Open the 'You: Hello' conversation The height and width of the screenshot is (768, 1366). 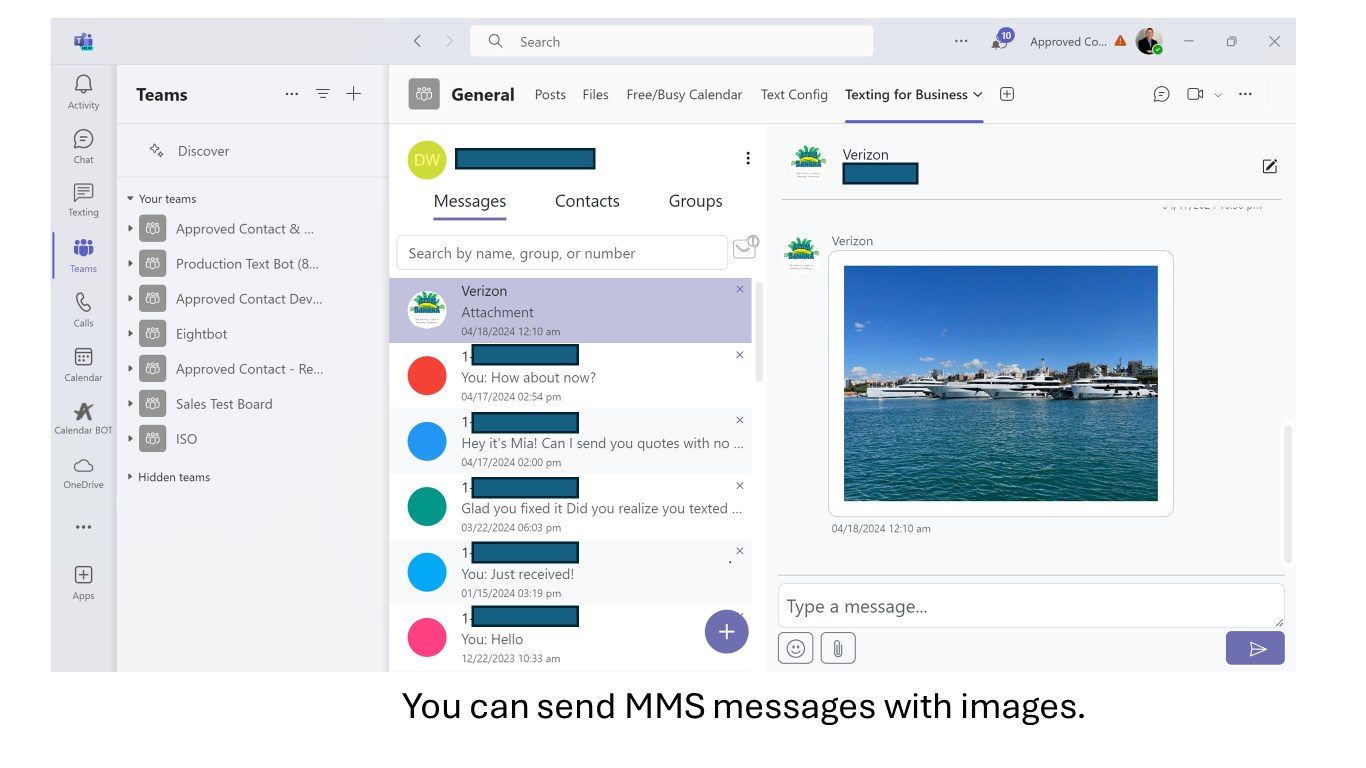(x=570, y=637)
